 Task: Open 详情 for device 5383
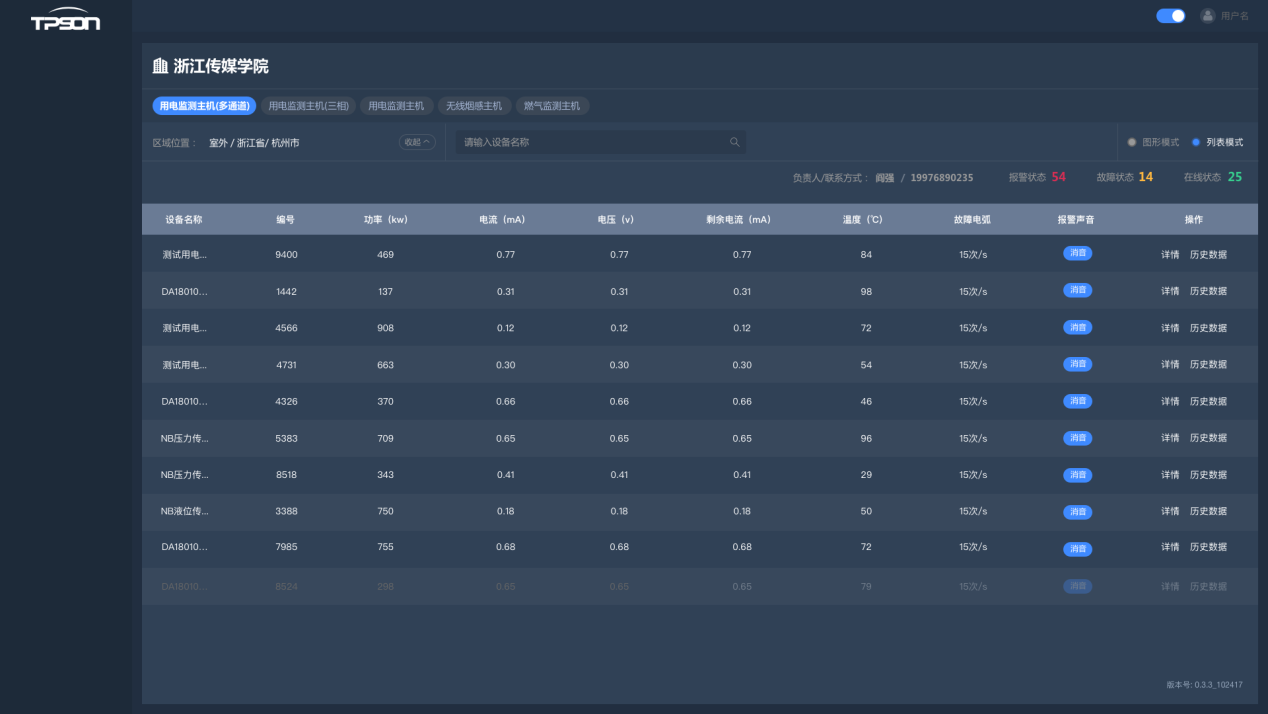[1170, 438]
